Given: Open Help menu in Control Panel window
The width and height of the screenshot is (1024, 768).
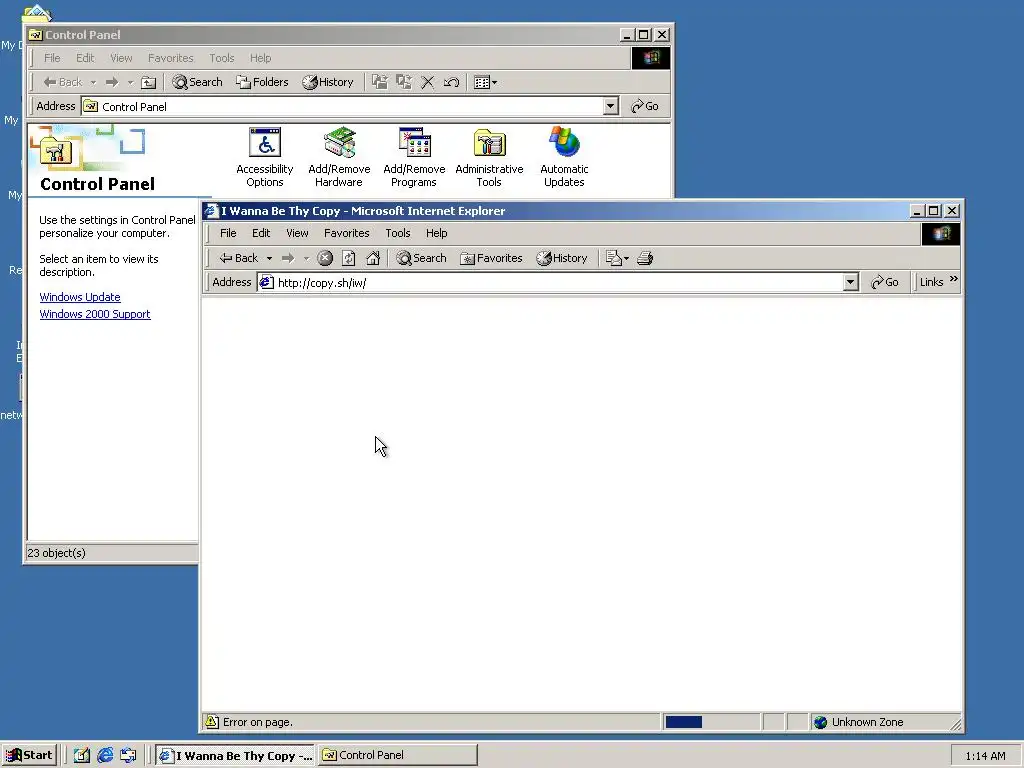Looking at the screenshot, I should (x=261, y=58).
